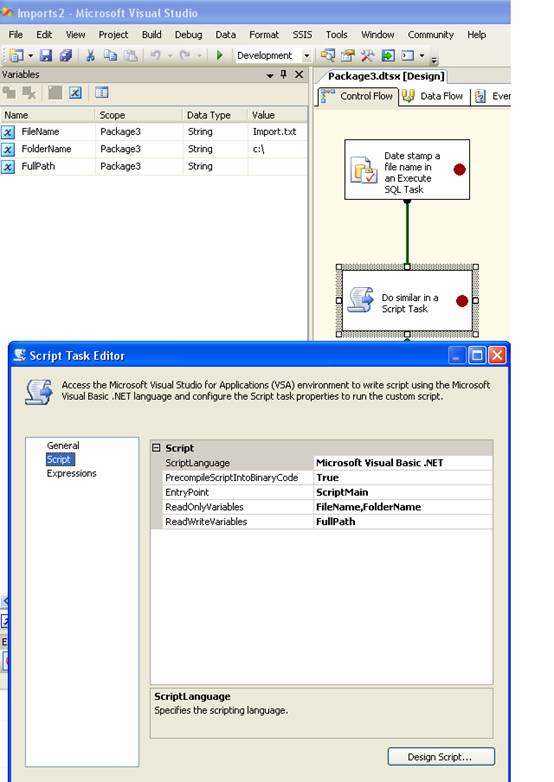Screen dimensions: 554x782
Task: Toggle breakpoint dot on Script Task
Action: click(462, 301)
